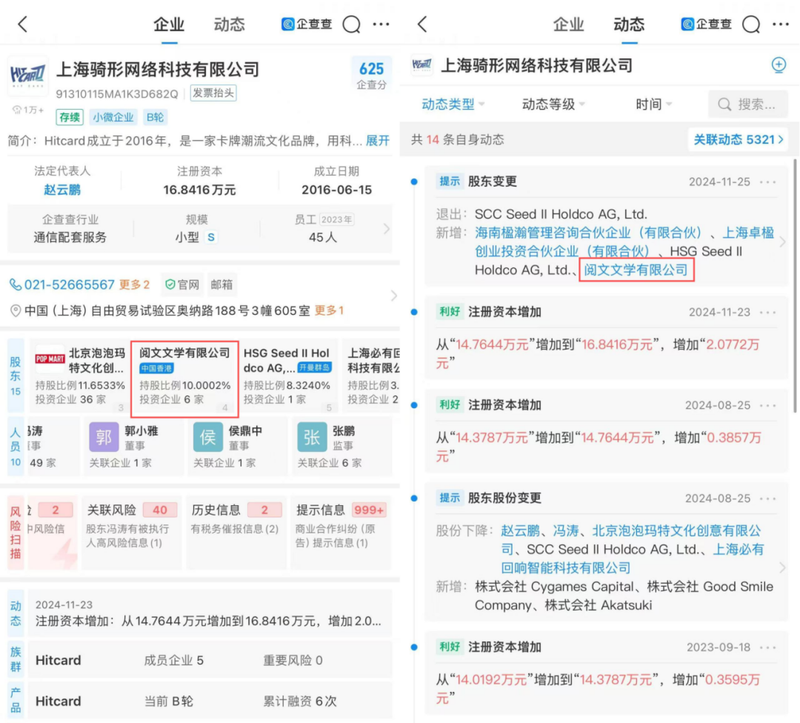800x723 pixels.
Task: Tap the 企查查 logo on right header
Action: pos(706,24)
